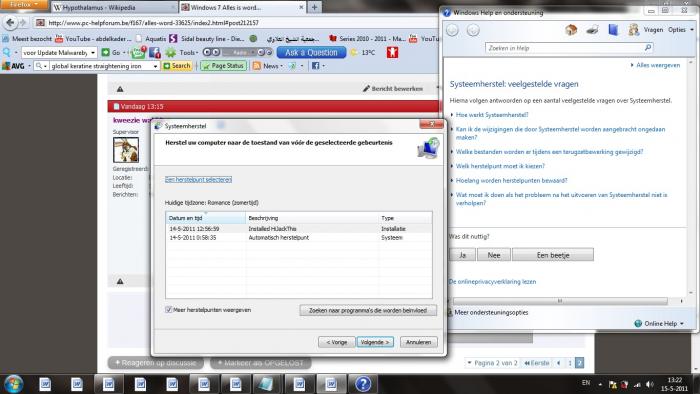Screen dimensions: 700x394
Task: Open the Help question mark taskbar icon
Action: click(363, 384)
